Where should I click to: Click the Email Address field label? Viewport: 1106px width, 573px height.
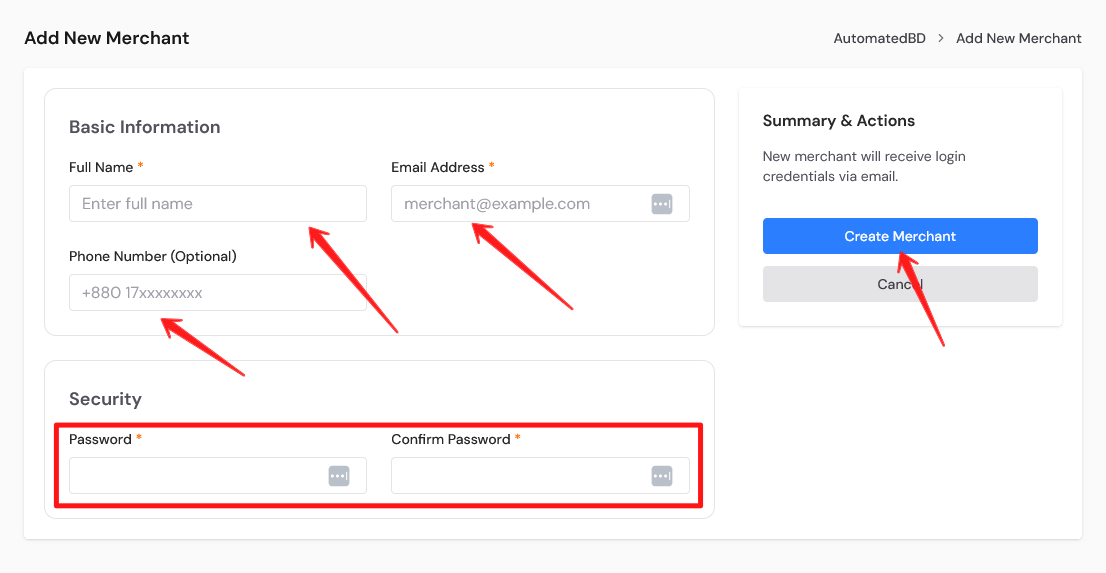tap(438, 167)
